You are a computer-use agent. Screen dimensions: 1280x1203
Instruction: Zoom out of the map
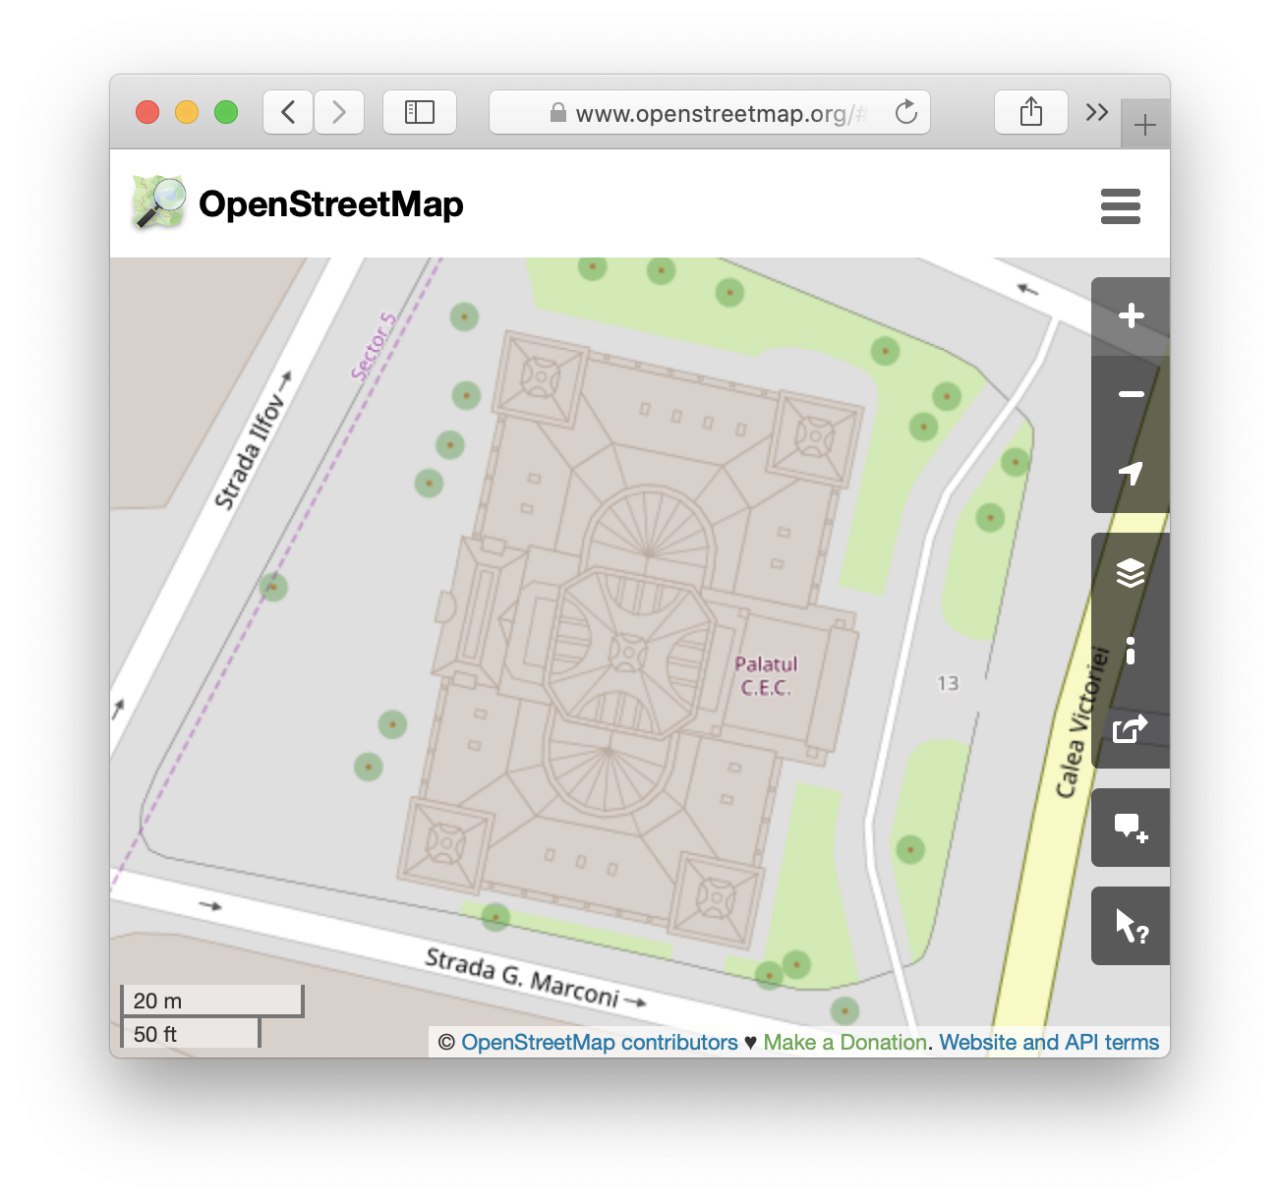point(1131,395)
